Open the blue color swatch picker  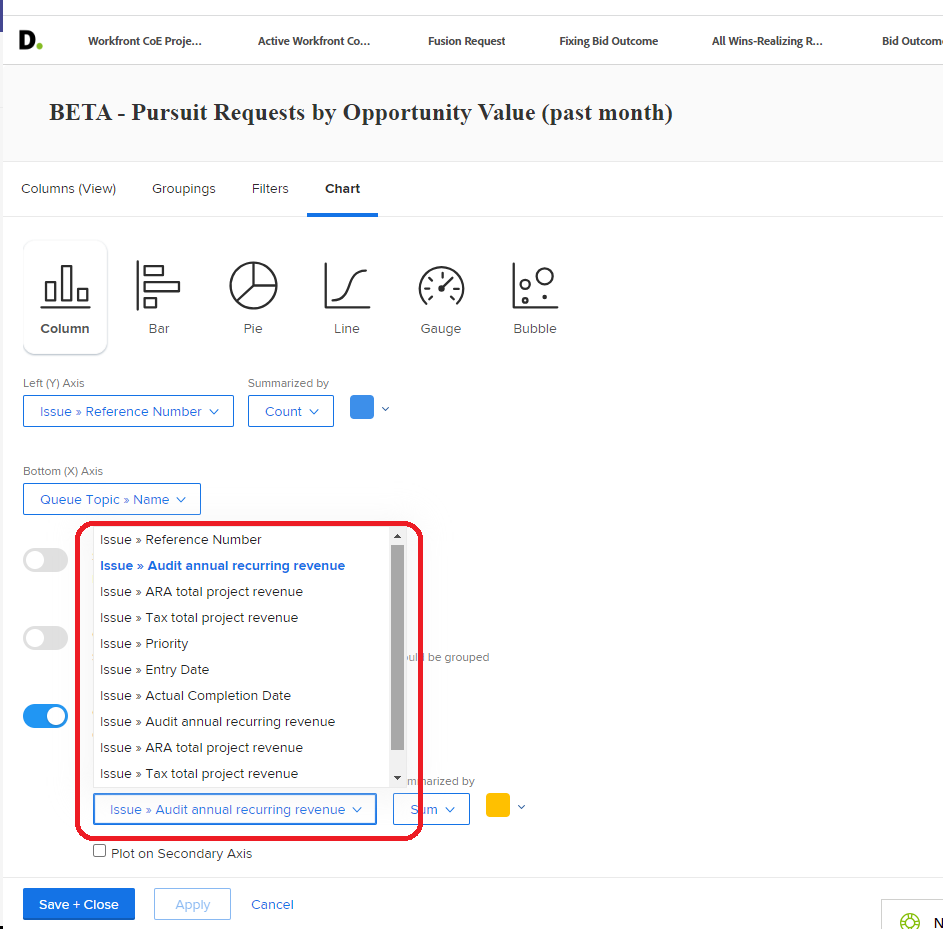pos(362,407)
